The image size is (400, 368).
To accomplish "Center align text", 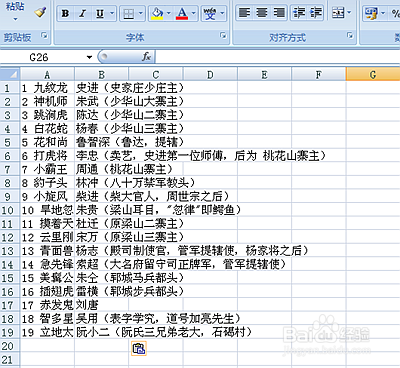I will pos(262,13).
